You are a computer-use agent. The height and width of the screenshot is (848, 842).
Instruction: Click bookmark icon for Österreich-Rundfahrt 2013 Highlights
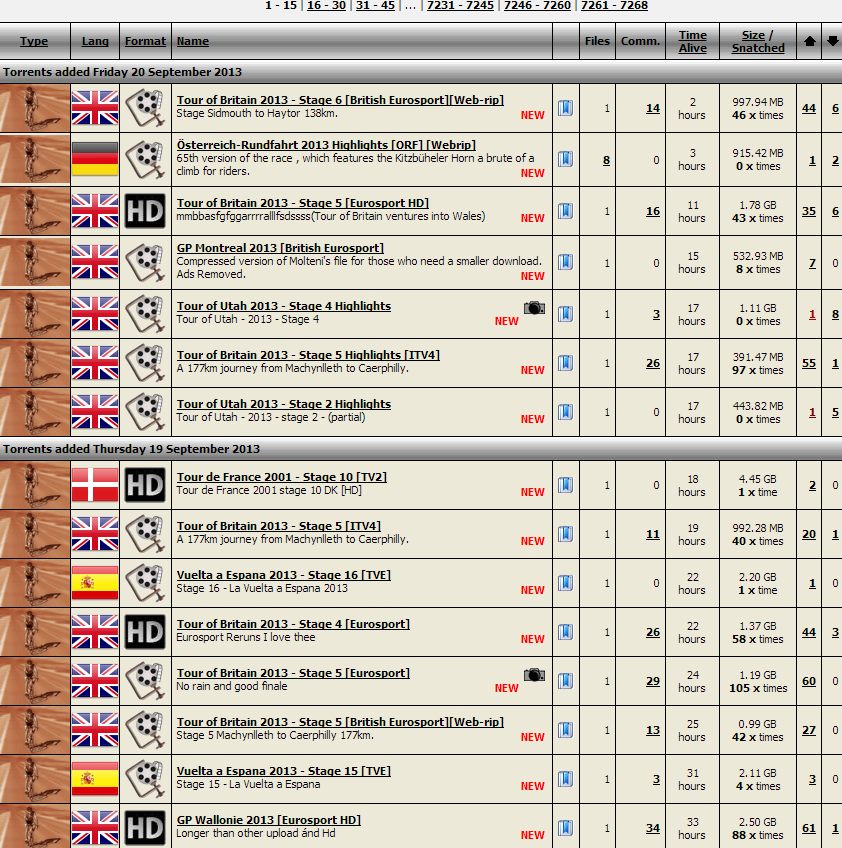[x=565, y=159]
